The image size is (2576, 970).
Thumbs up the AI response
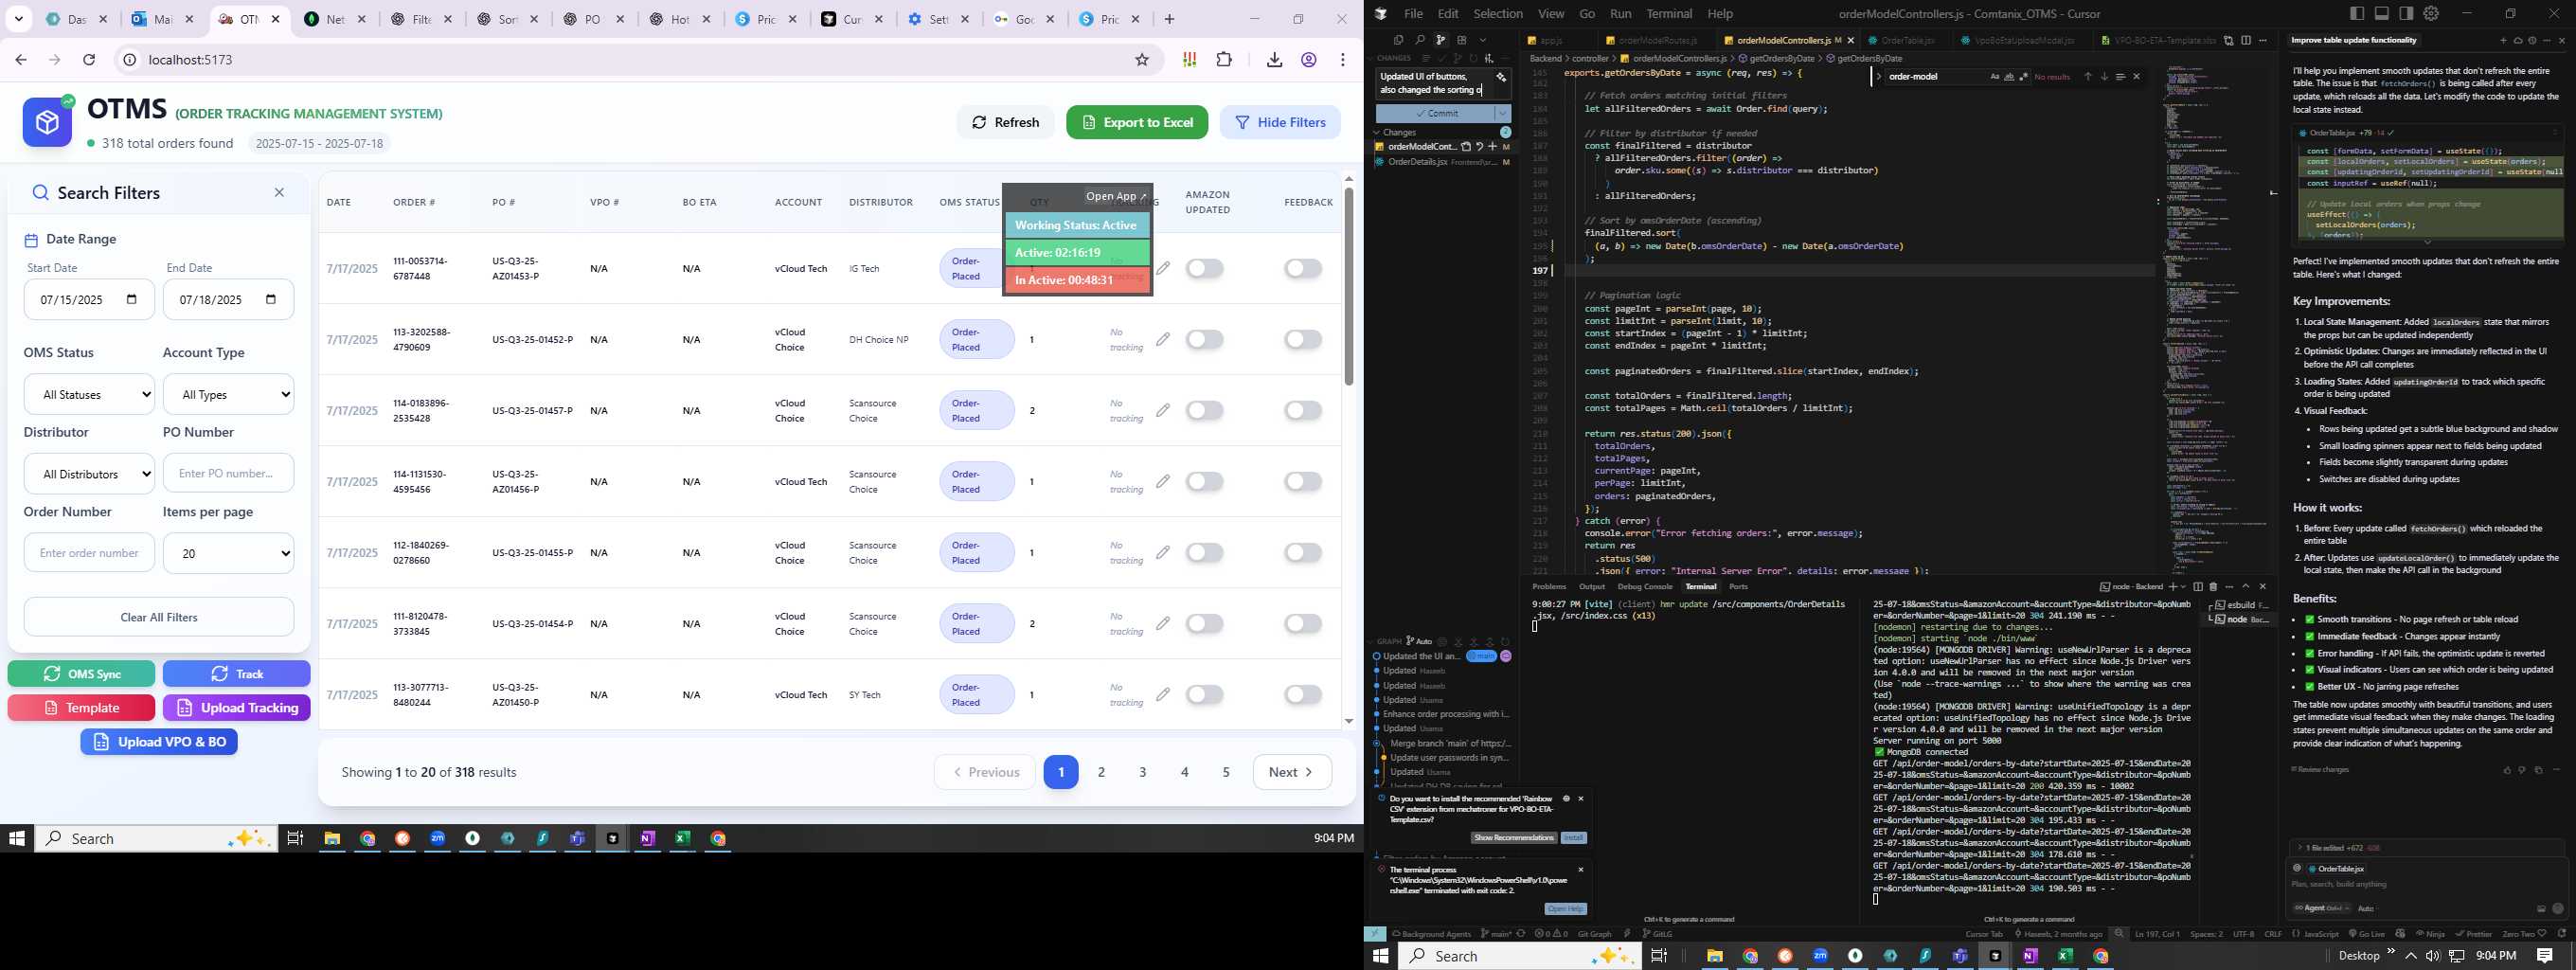(x=2507, y=770)
